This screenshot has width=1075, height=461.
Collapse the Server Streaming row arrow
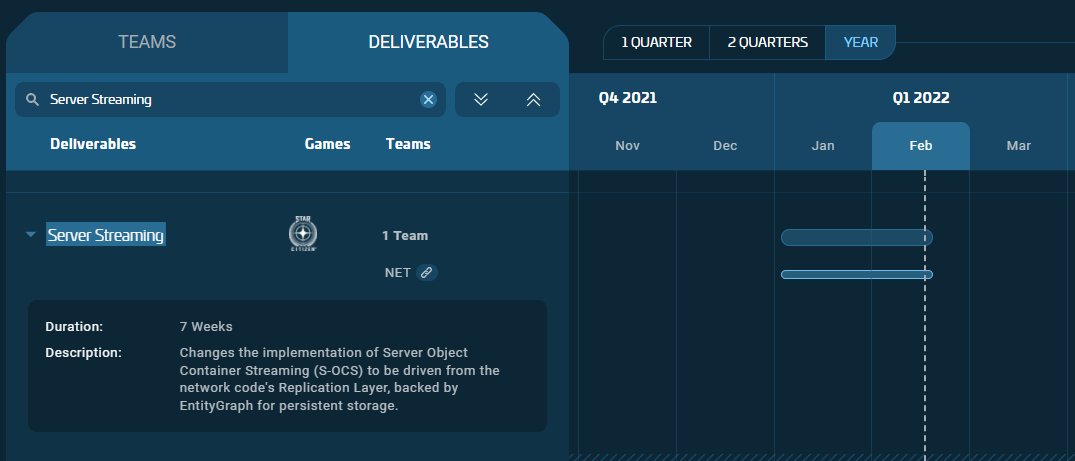coord(30,235)
